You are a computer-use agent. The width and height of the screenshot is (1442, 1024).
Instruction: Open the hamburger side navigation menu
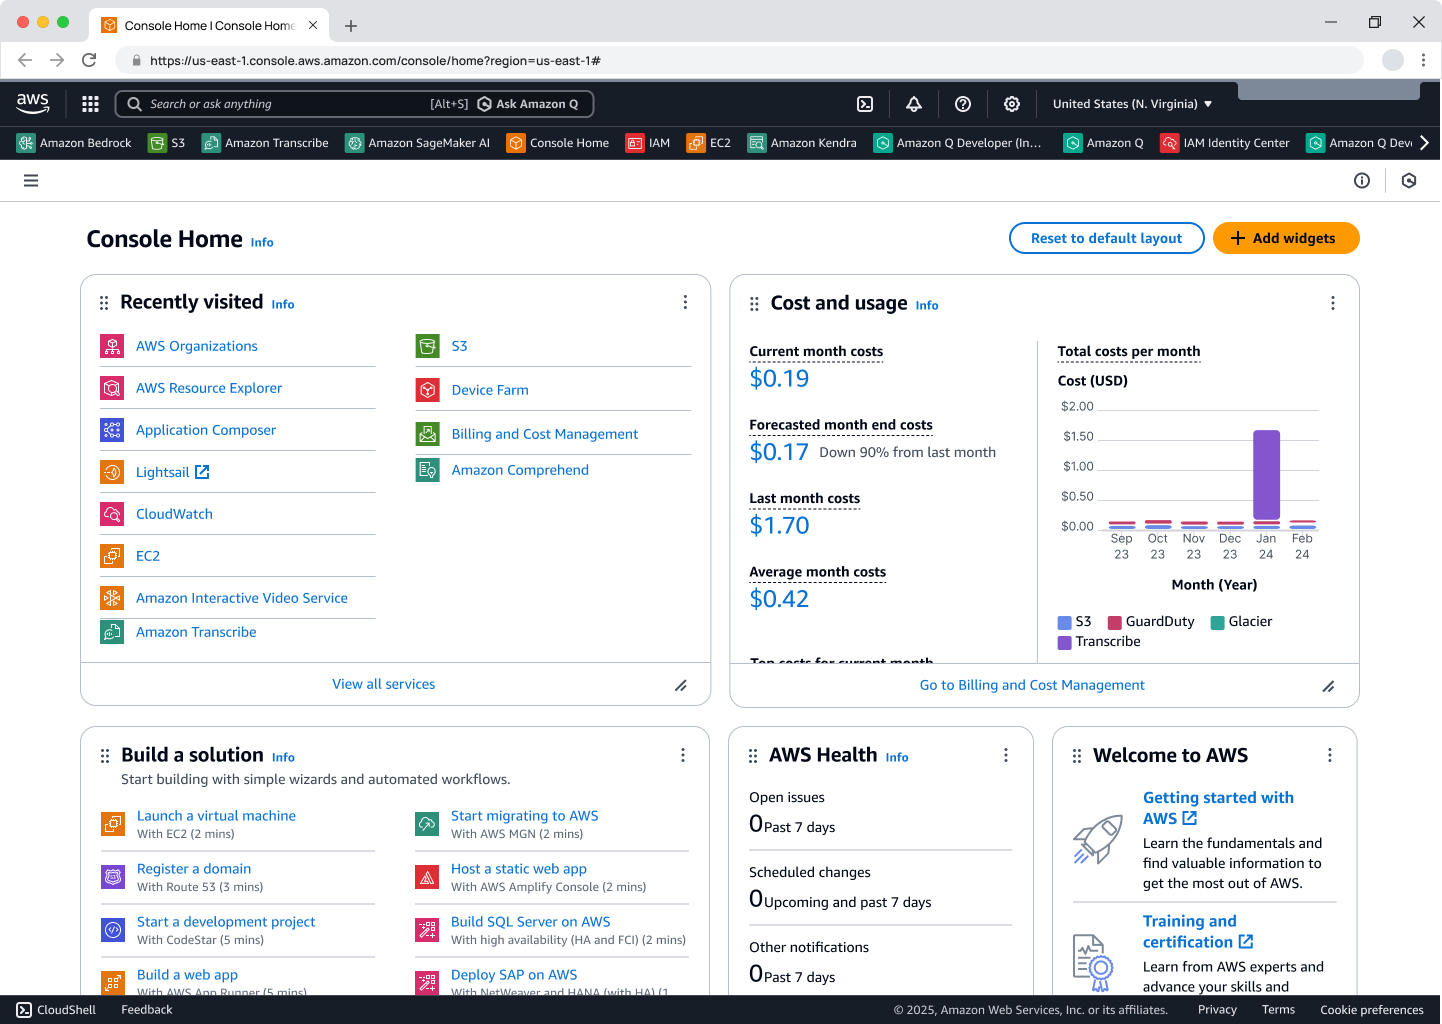(x=31, y=181)
